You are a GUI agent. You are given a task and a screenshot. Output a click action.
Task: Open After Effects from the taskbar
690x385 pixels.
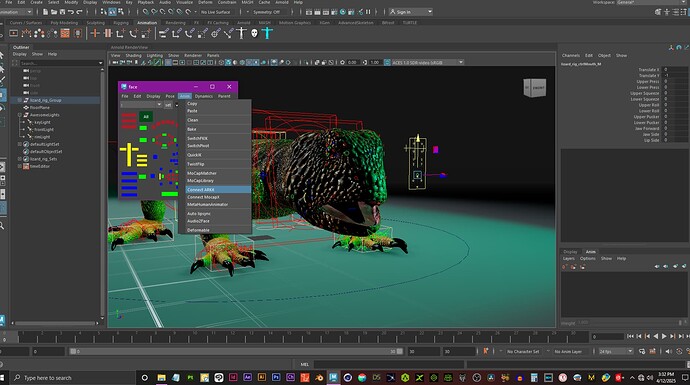[247, 378]
